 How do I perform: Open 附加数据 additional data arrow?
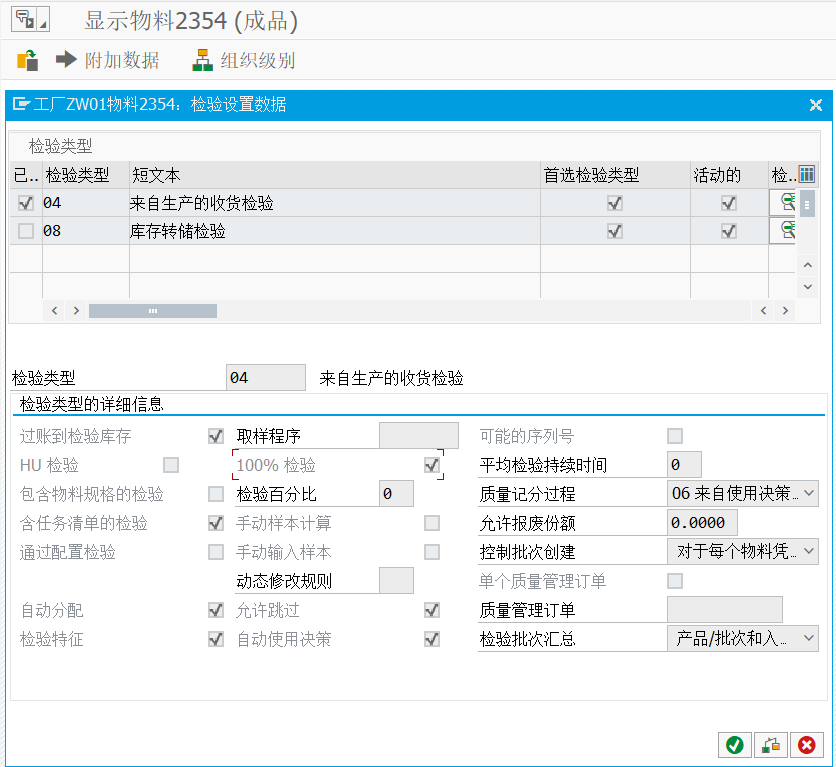click(107, 60)
